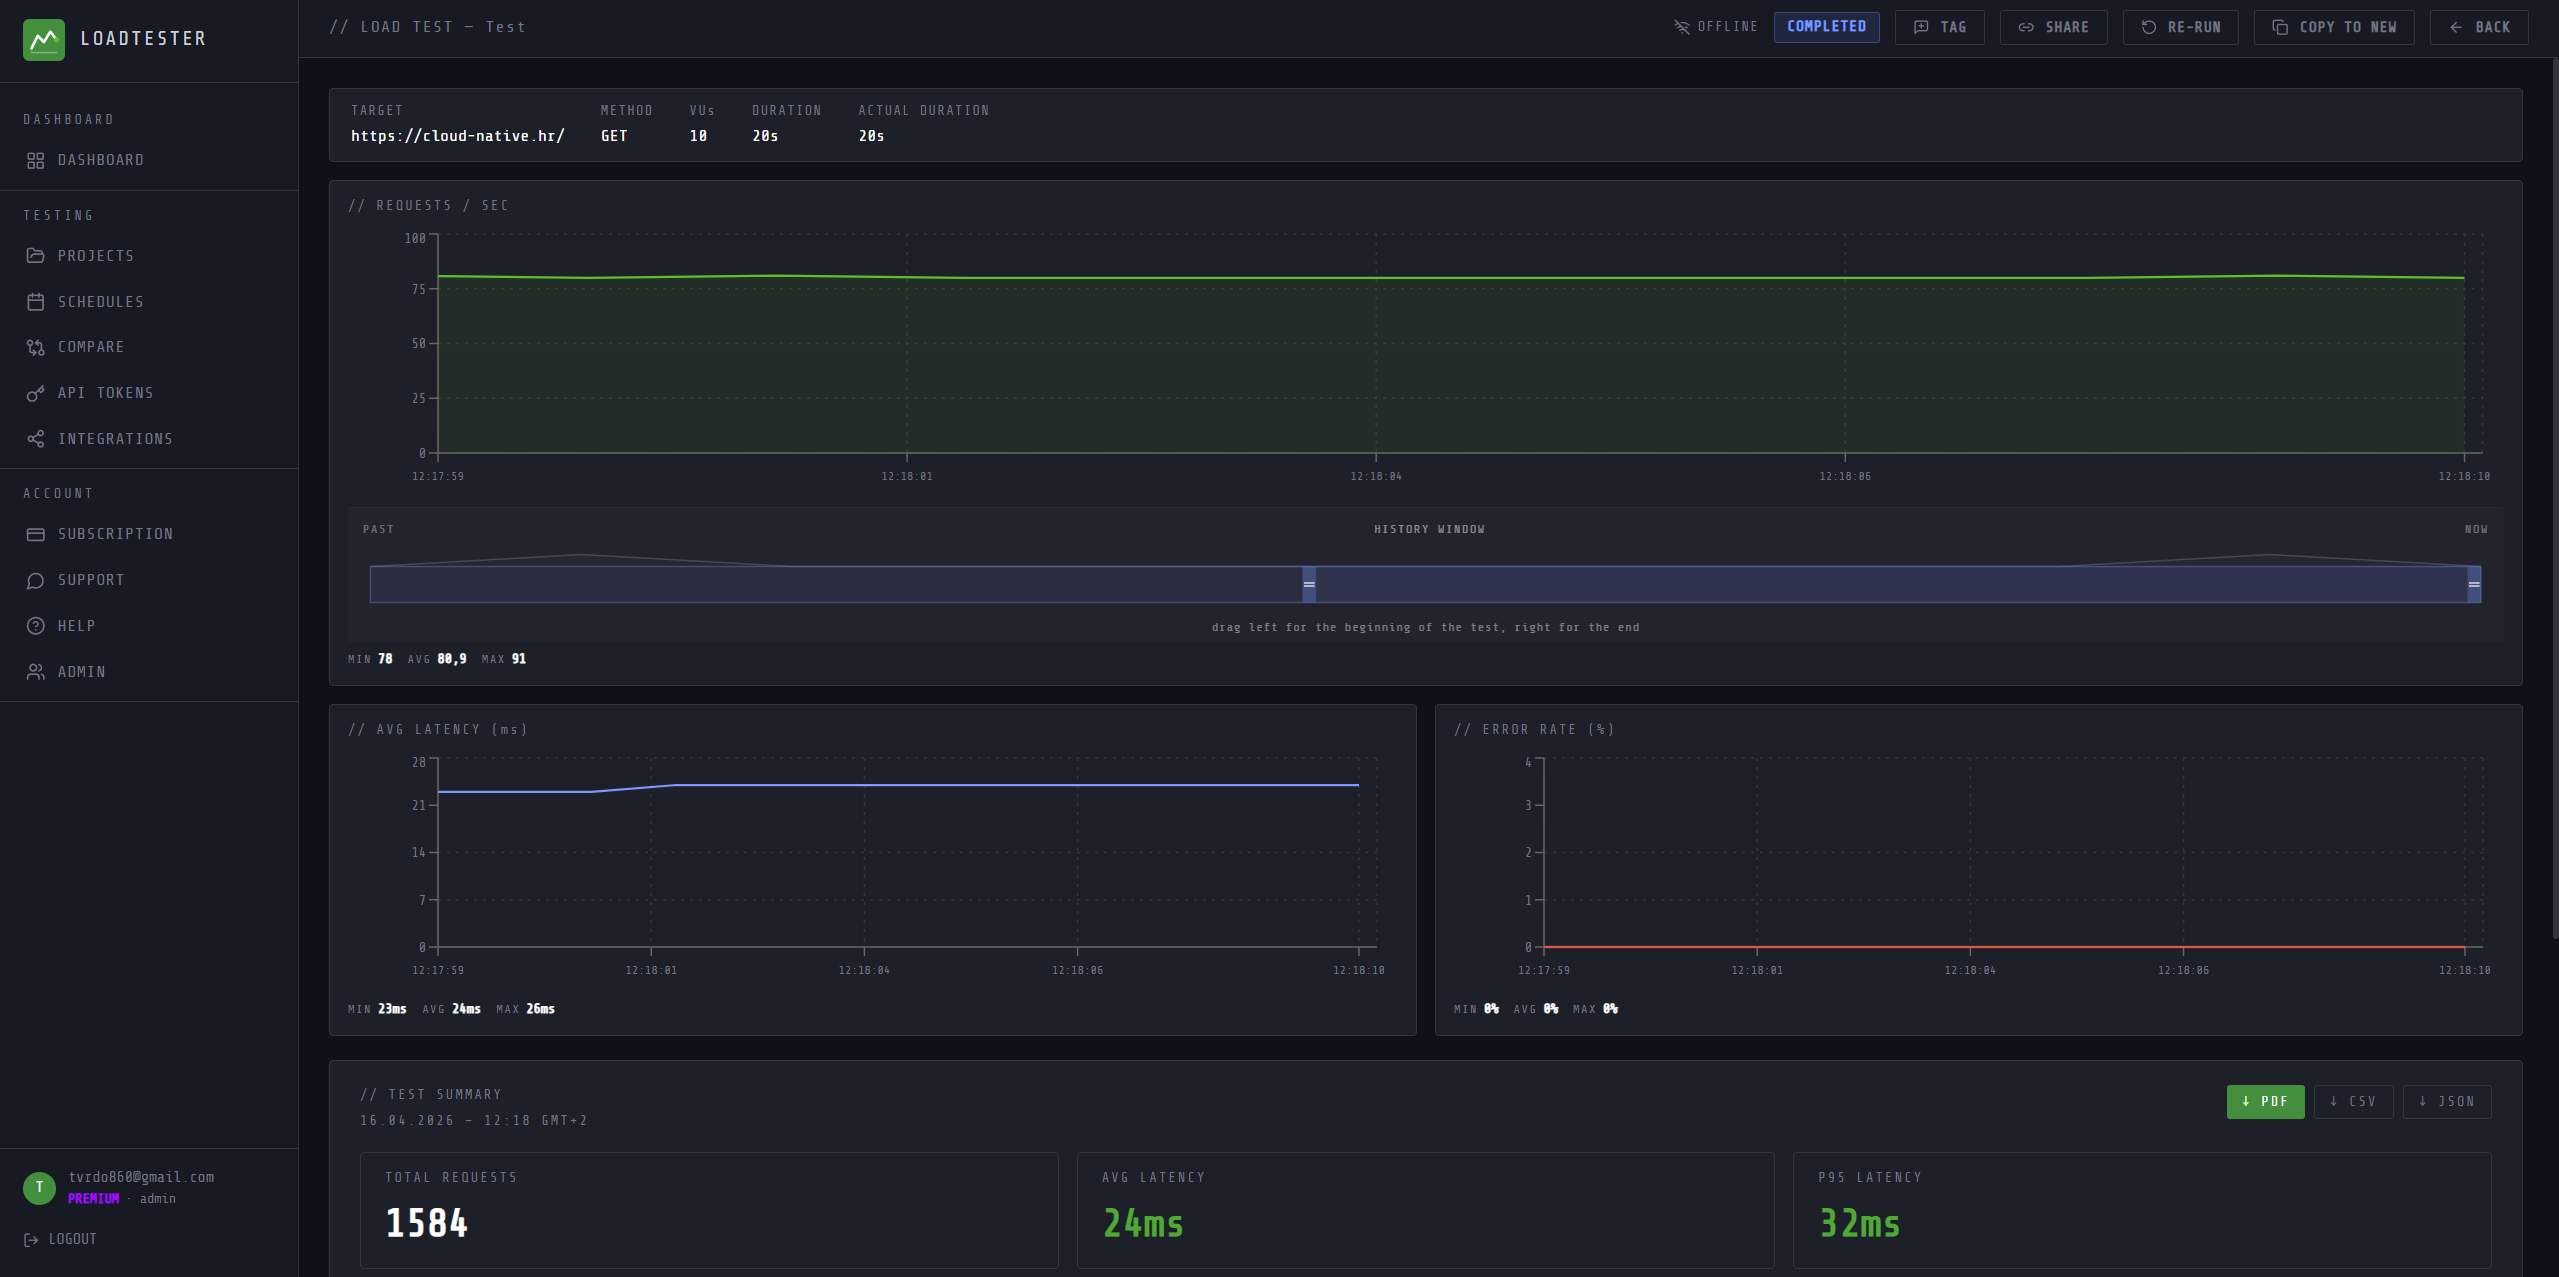The image size is (2559, 1277).
Task: Click the Subscription card icon
Action: click(36, 534)
